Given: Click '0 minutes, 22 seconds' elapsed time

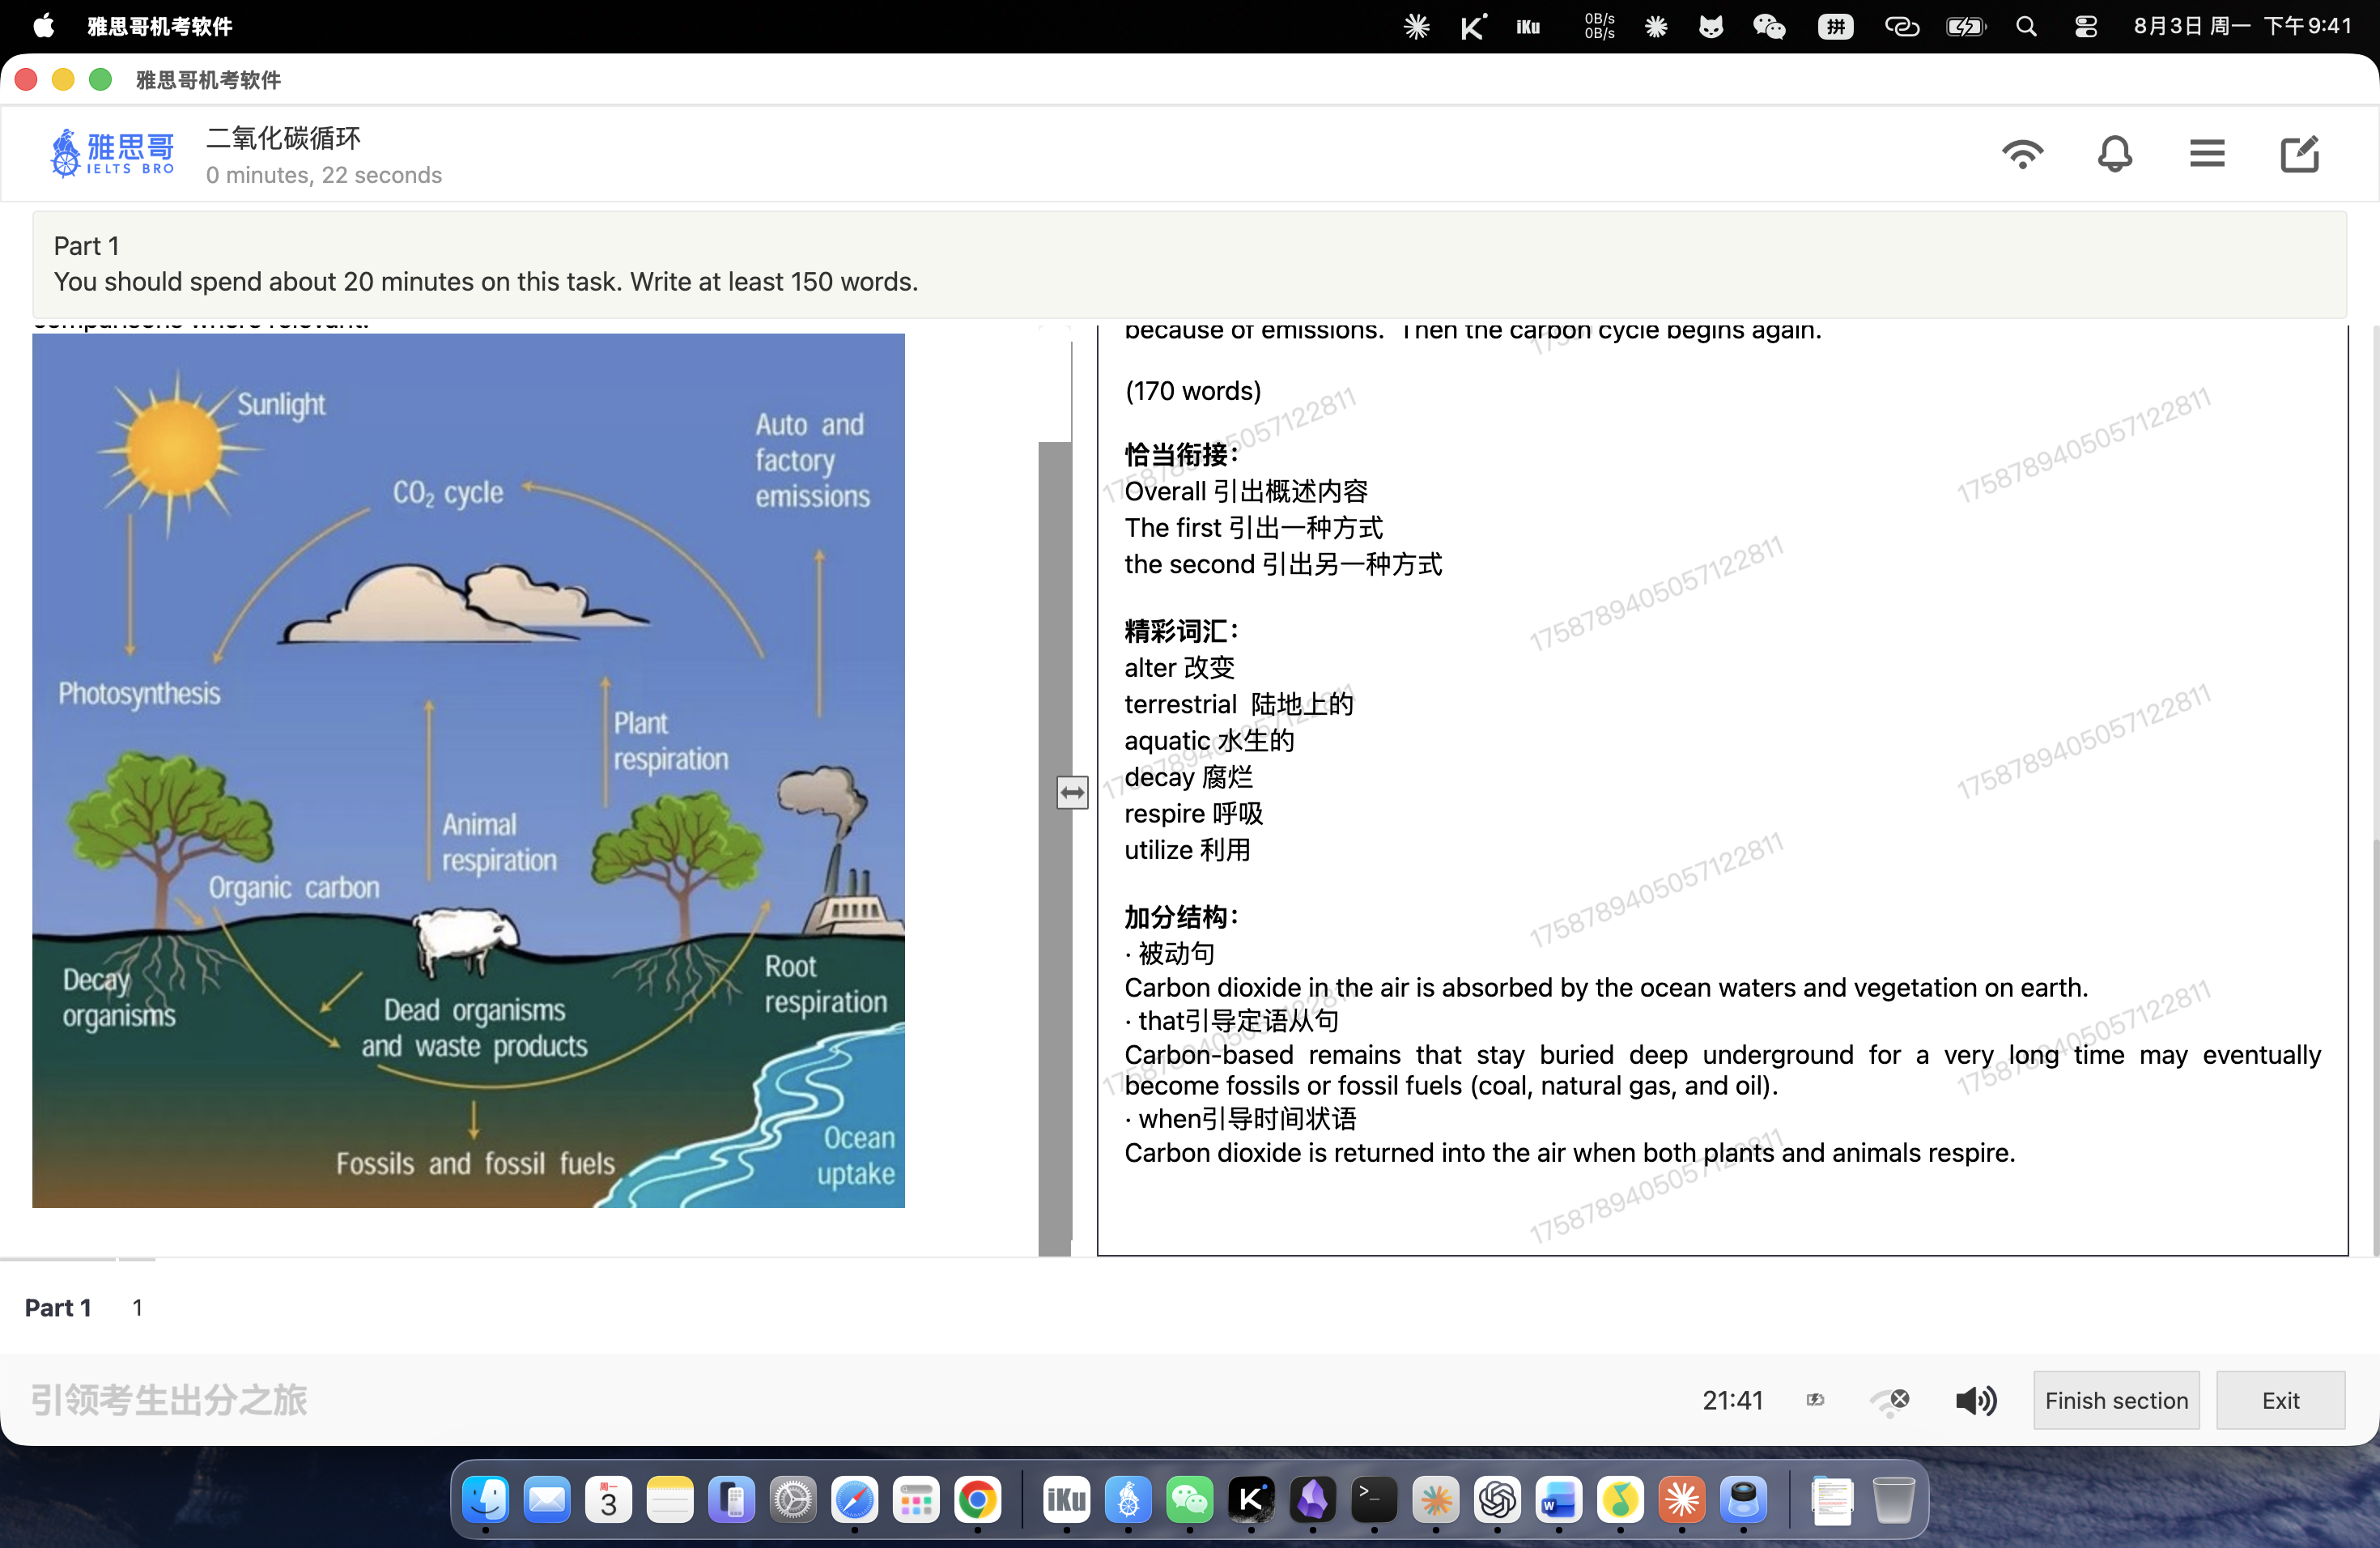Looking at the screenshot, I should (x=324, y=175).
